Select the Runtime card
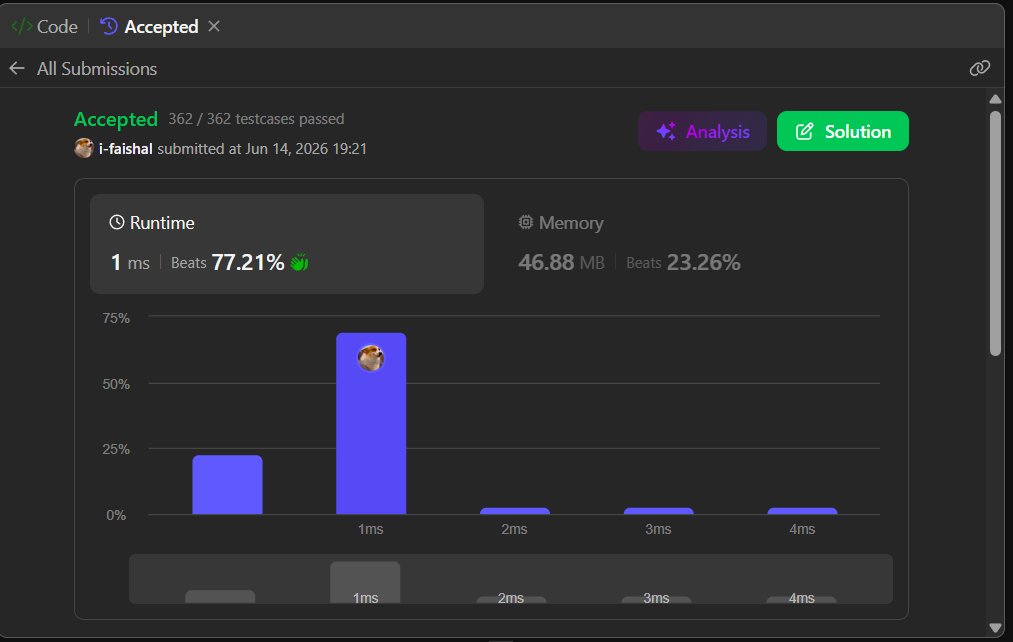Image resolution: width=1013 pixels, height=642 pixels. (287, 243)
